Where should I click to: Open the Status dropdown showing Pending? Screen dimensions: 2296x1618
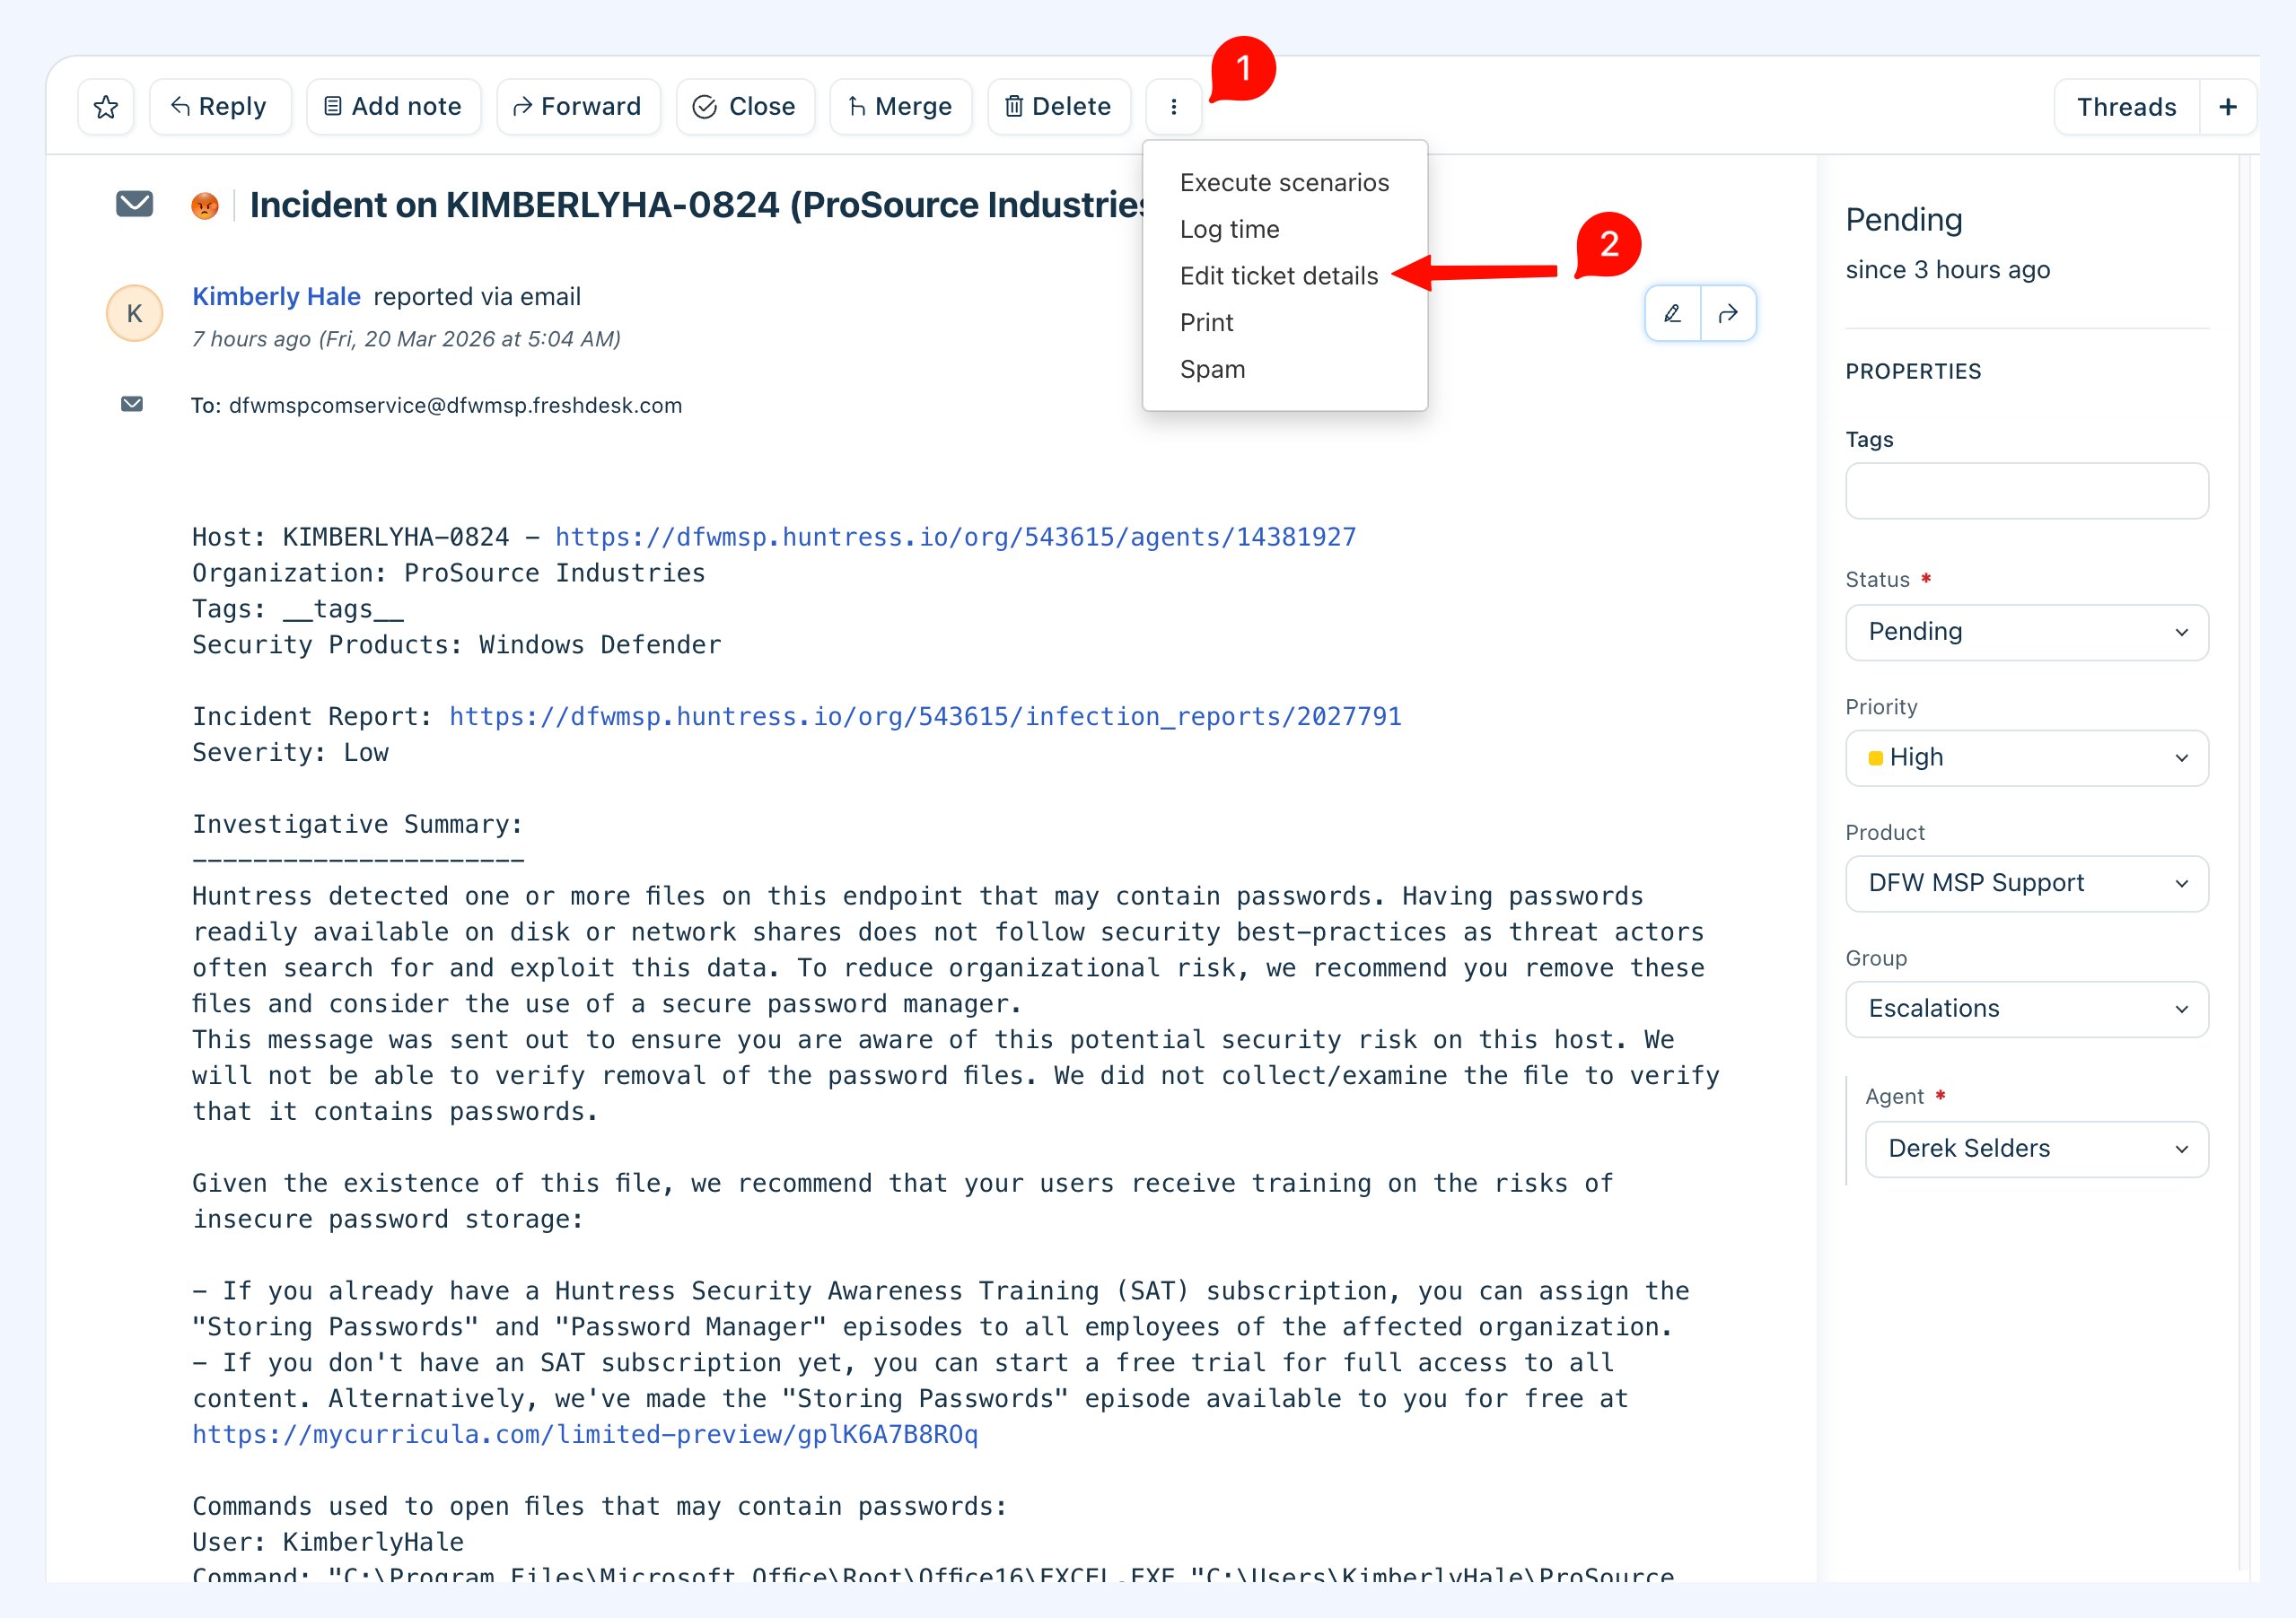[2026, 632]
